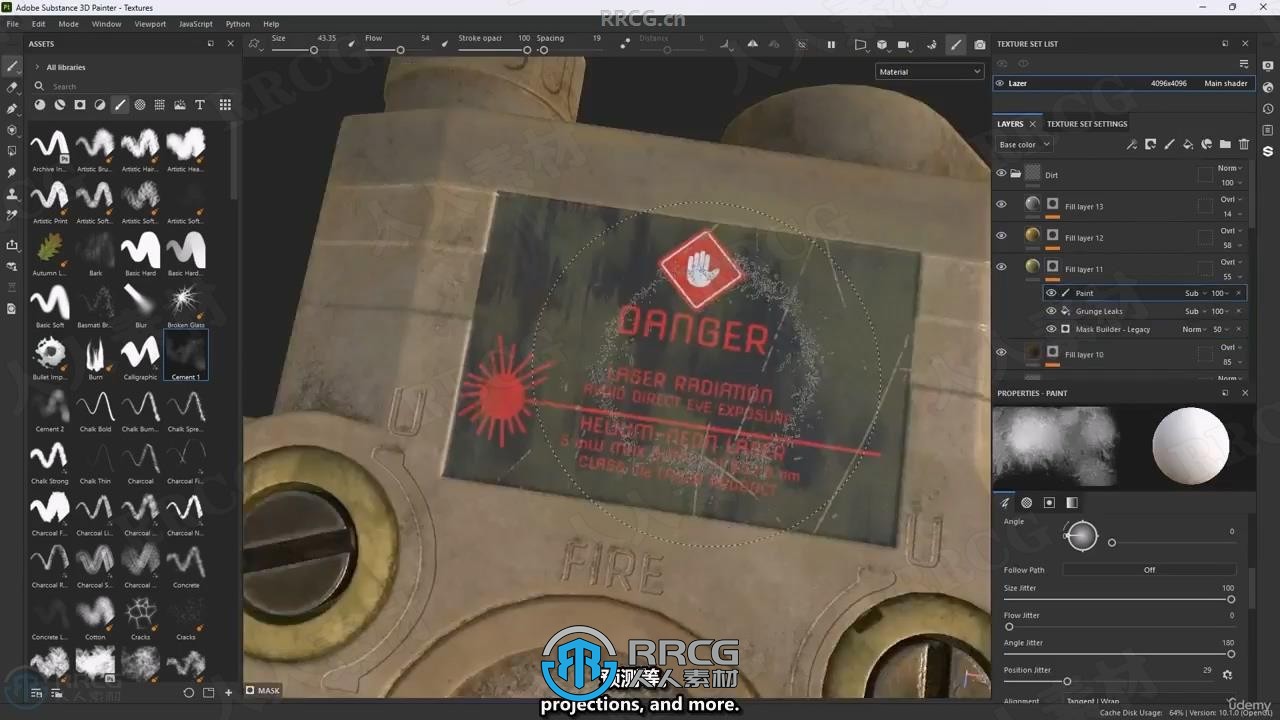Select the Broken Glass brush thumbnail
The image size is (1280, 720).
pos(185,303)
